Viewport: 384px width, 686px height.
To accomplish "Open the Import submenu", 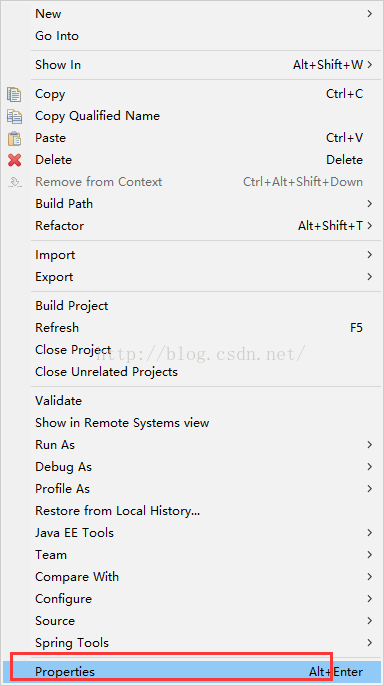I will point(192,255).
